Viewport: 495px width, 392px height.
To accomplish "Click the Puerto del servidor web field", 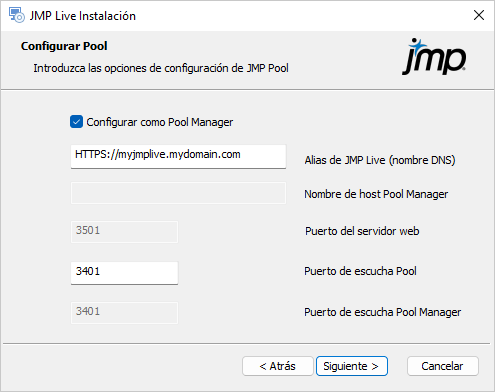I will pos(124,232).
